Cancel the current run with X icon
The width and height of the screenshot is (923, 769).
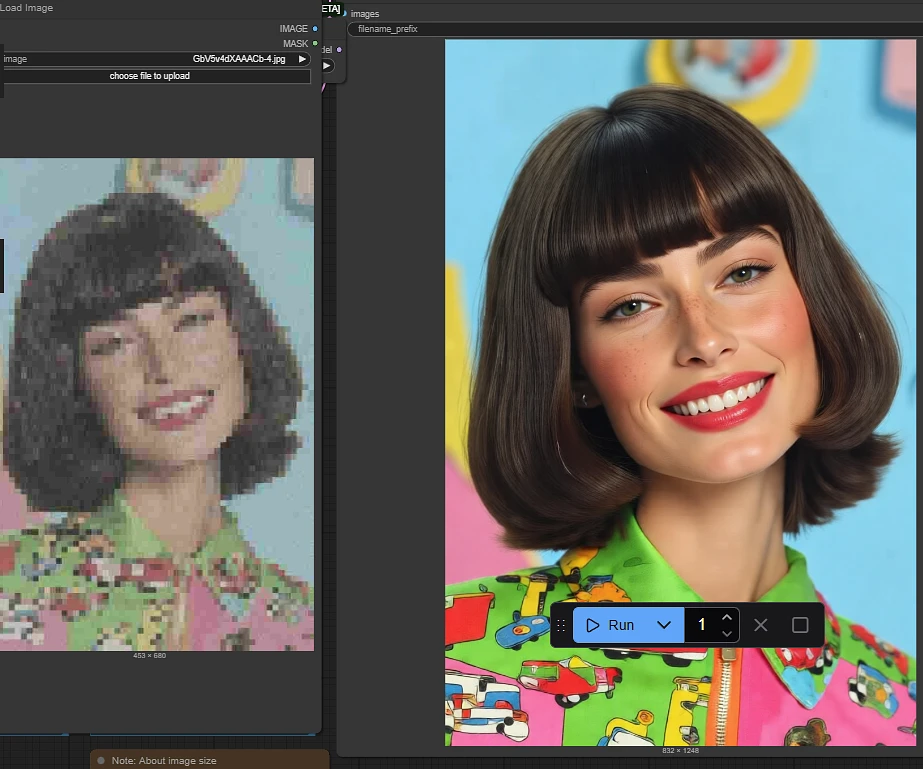pos(761,625)
